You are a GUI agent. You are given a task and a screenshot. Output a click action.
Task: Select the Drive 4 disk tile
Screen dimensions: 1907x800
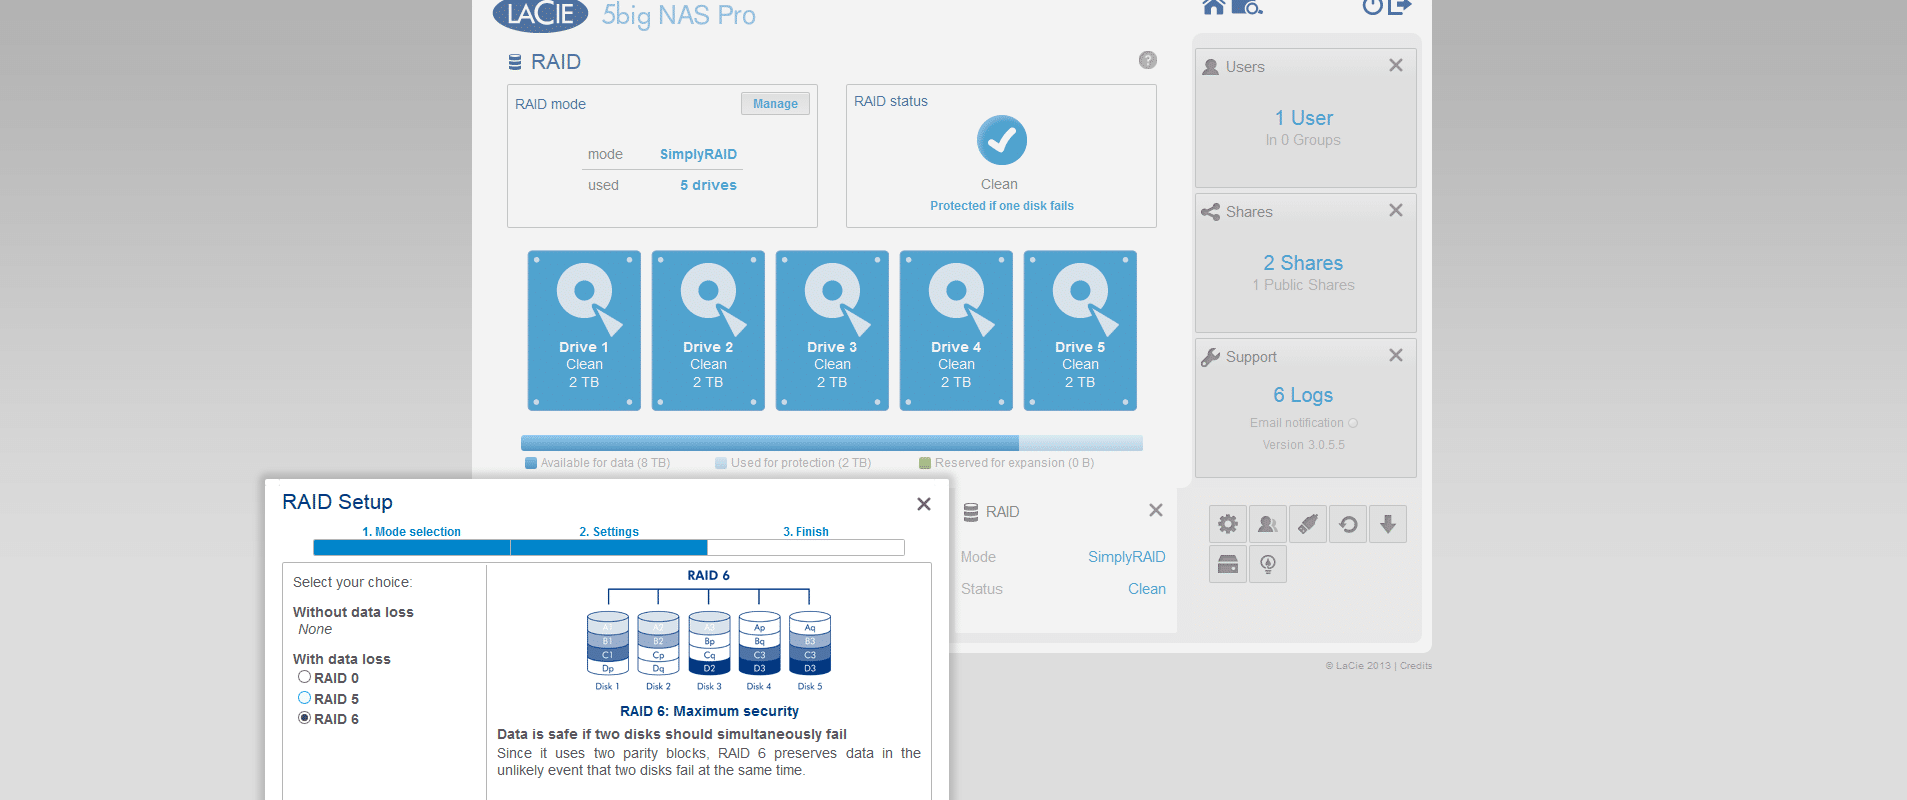tap(956, 330)
